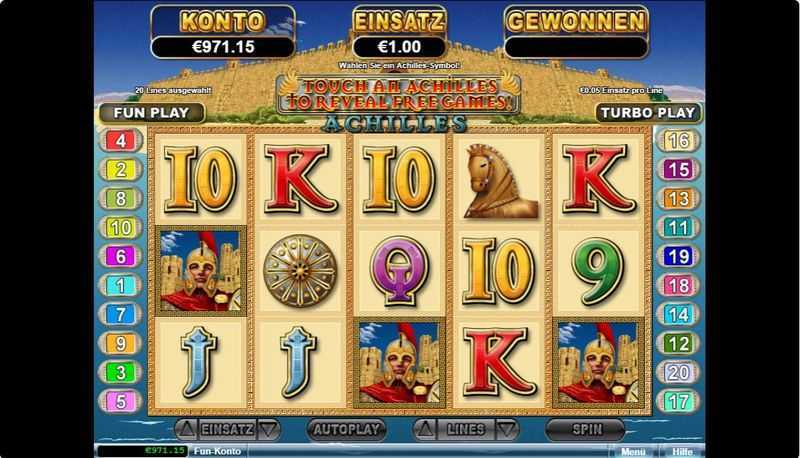
Task: Increase Einsatz with the up arrow
Action: pyautogui.click(x=186, y=430)
